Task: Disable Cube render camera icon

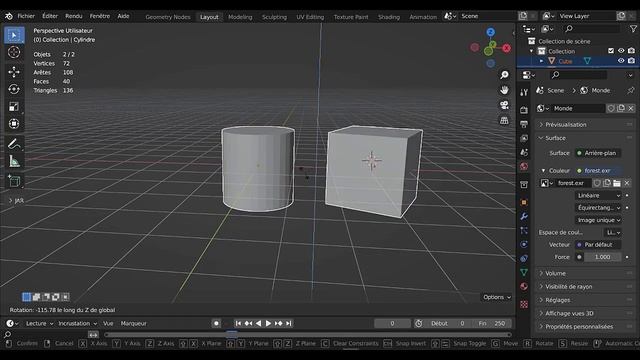Action: (631, 60)
